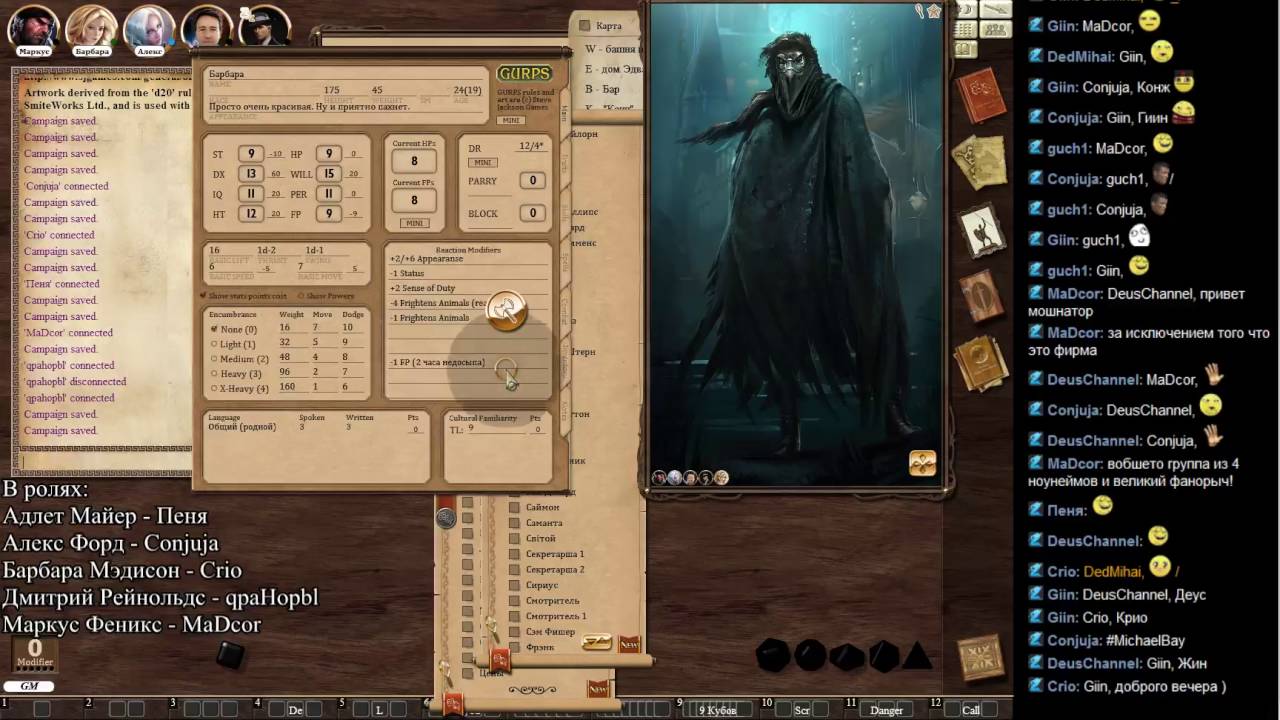This screenshot has height=720, width=1280.
Task: Click the Call hotkey slot
Action: pos(971,710)
